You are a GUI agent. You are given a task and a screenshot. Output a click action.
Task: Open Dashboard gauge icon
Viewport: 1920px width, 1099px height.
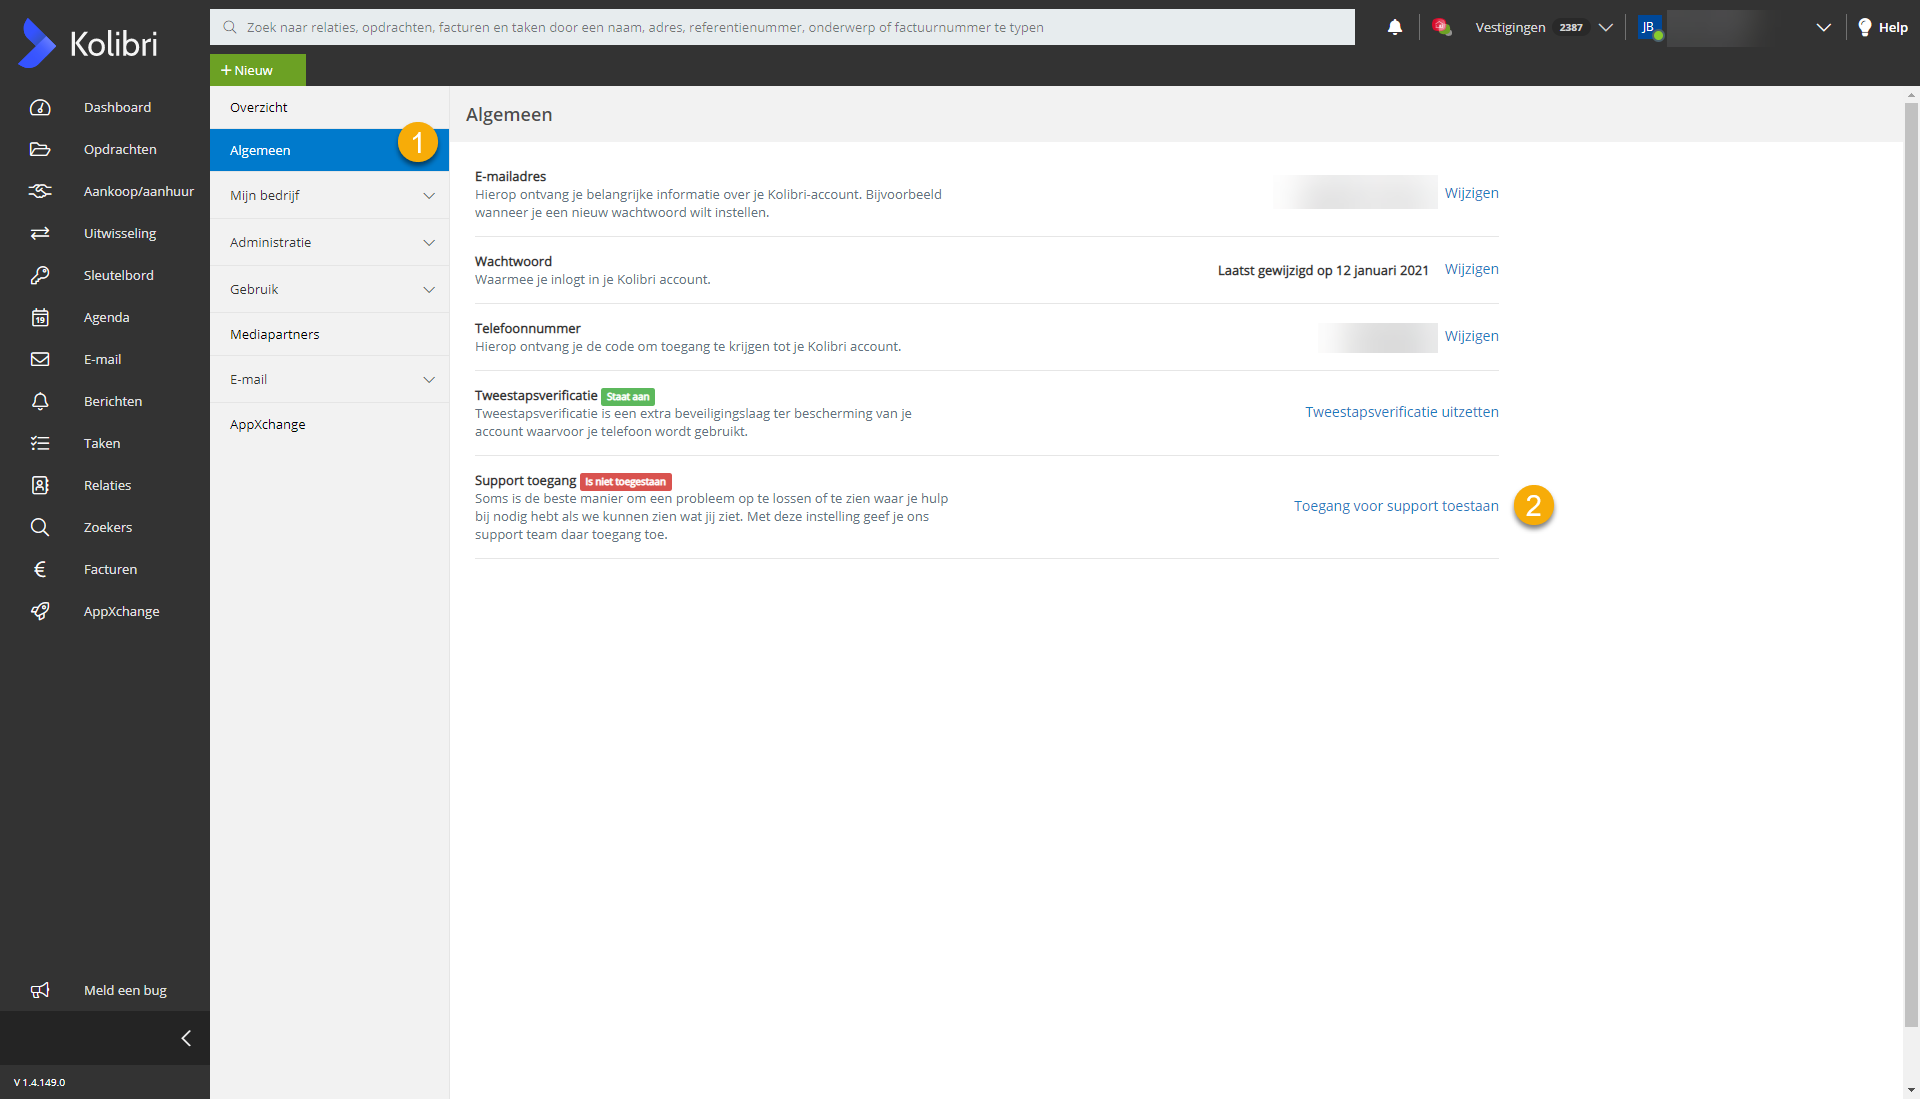click(40, 107)
